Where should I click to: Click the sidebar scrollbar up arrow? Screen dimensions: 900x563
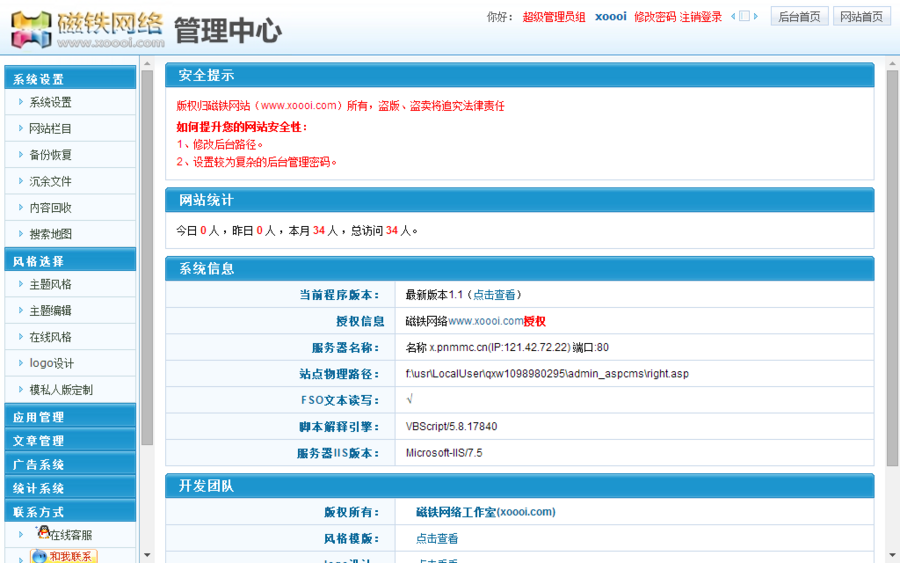(147, 64)
